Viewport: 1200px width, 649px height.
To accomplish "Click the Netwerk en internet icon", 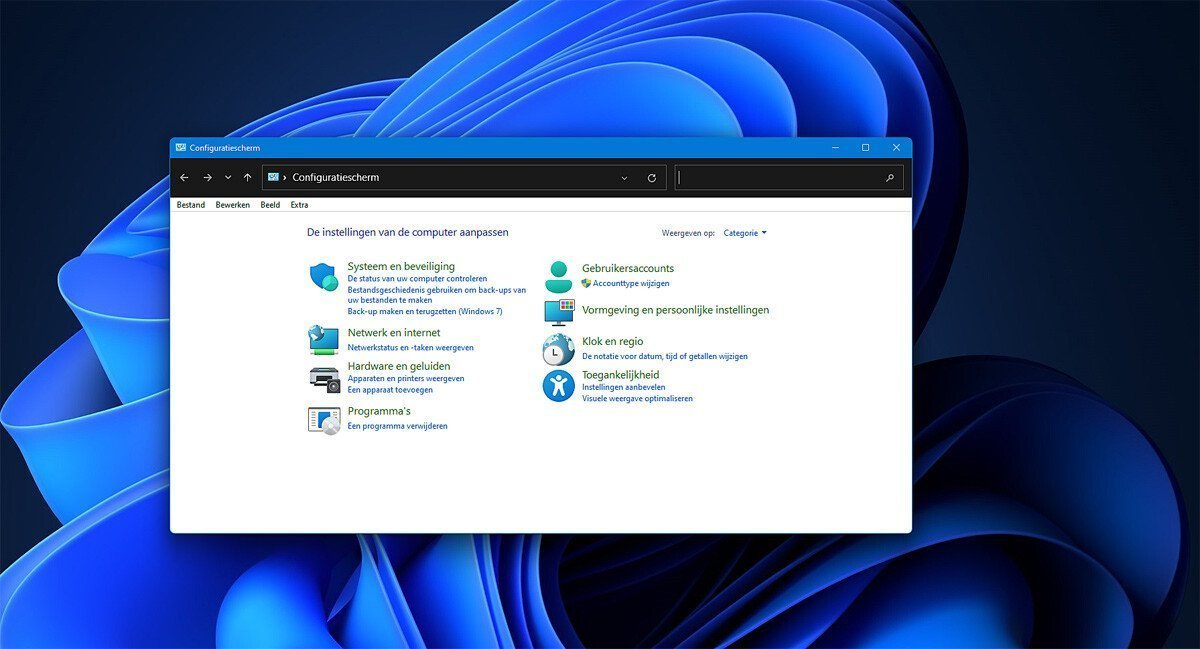I will 323,340.
